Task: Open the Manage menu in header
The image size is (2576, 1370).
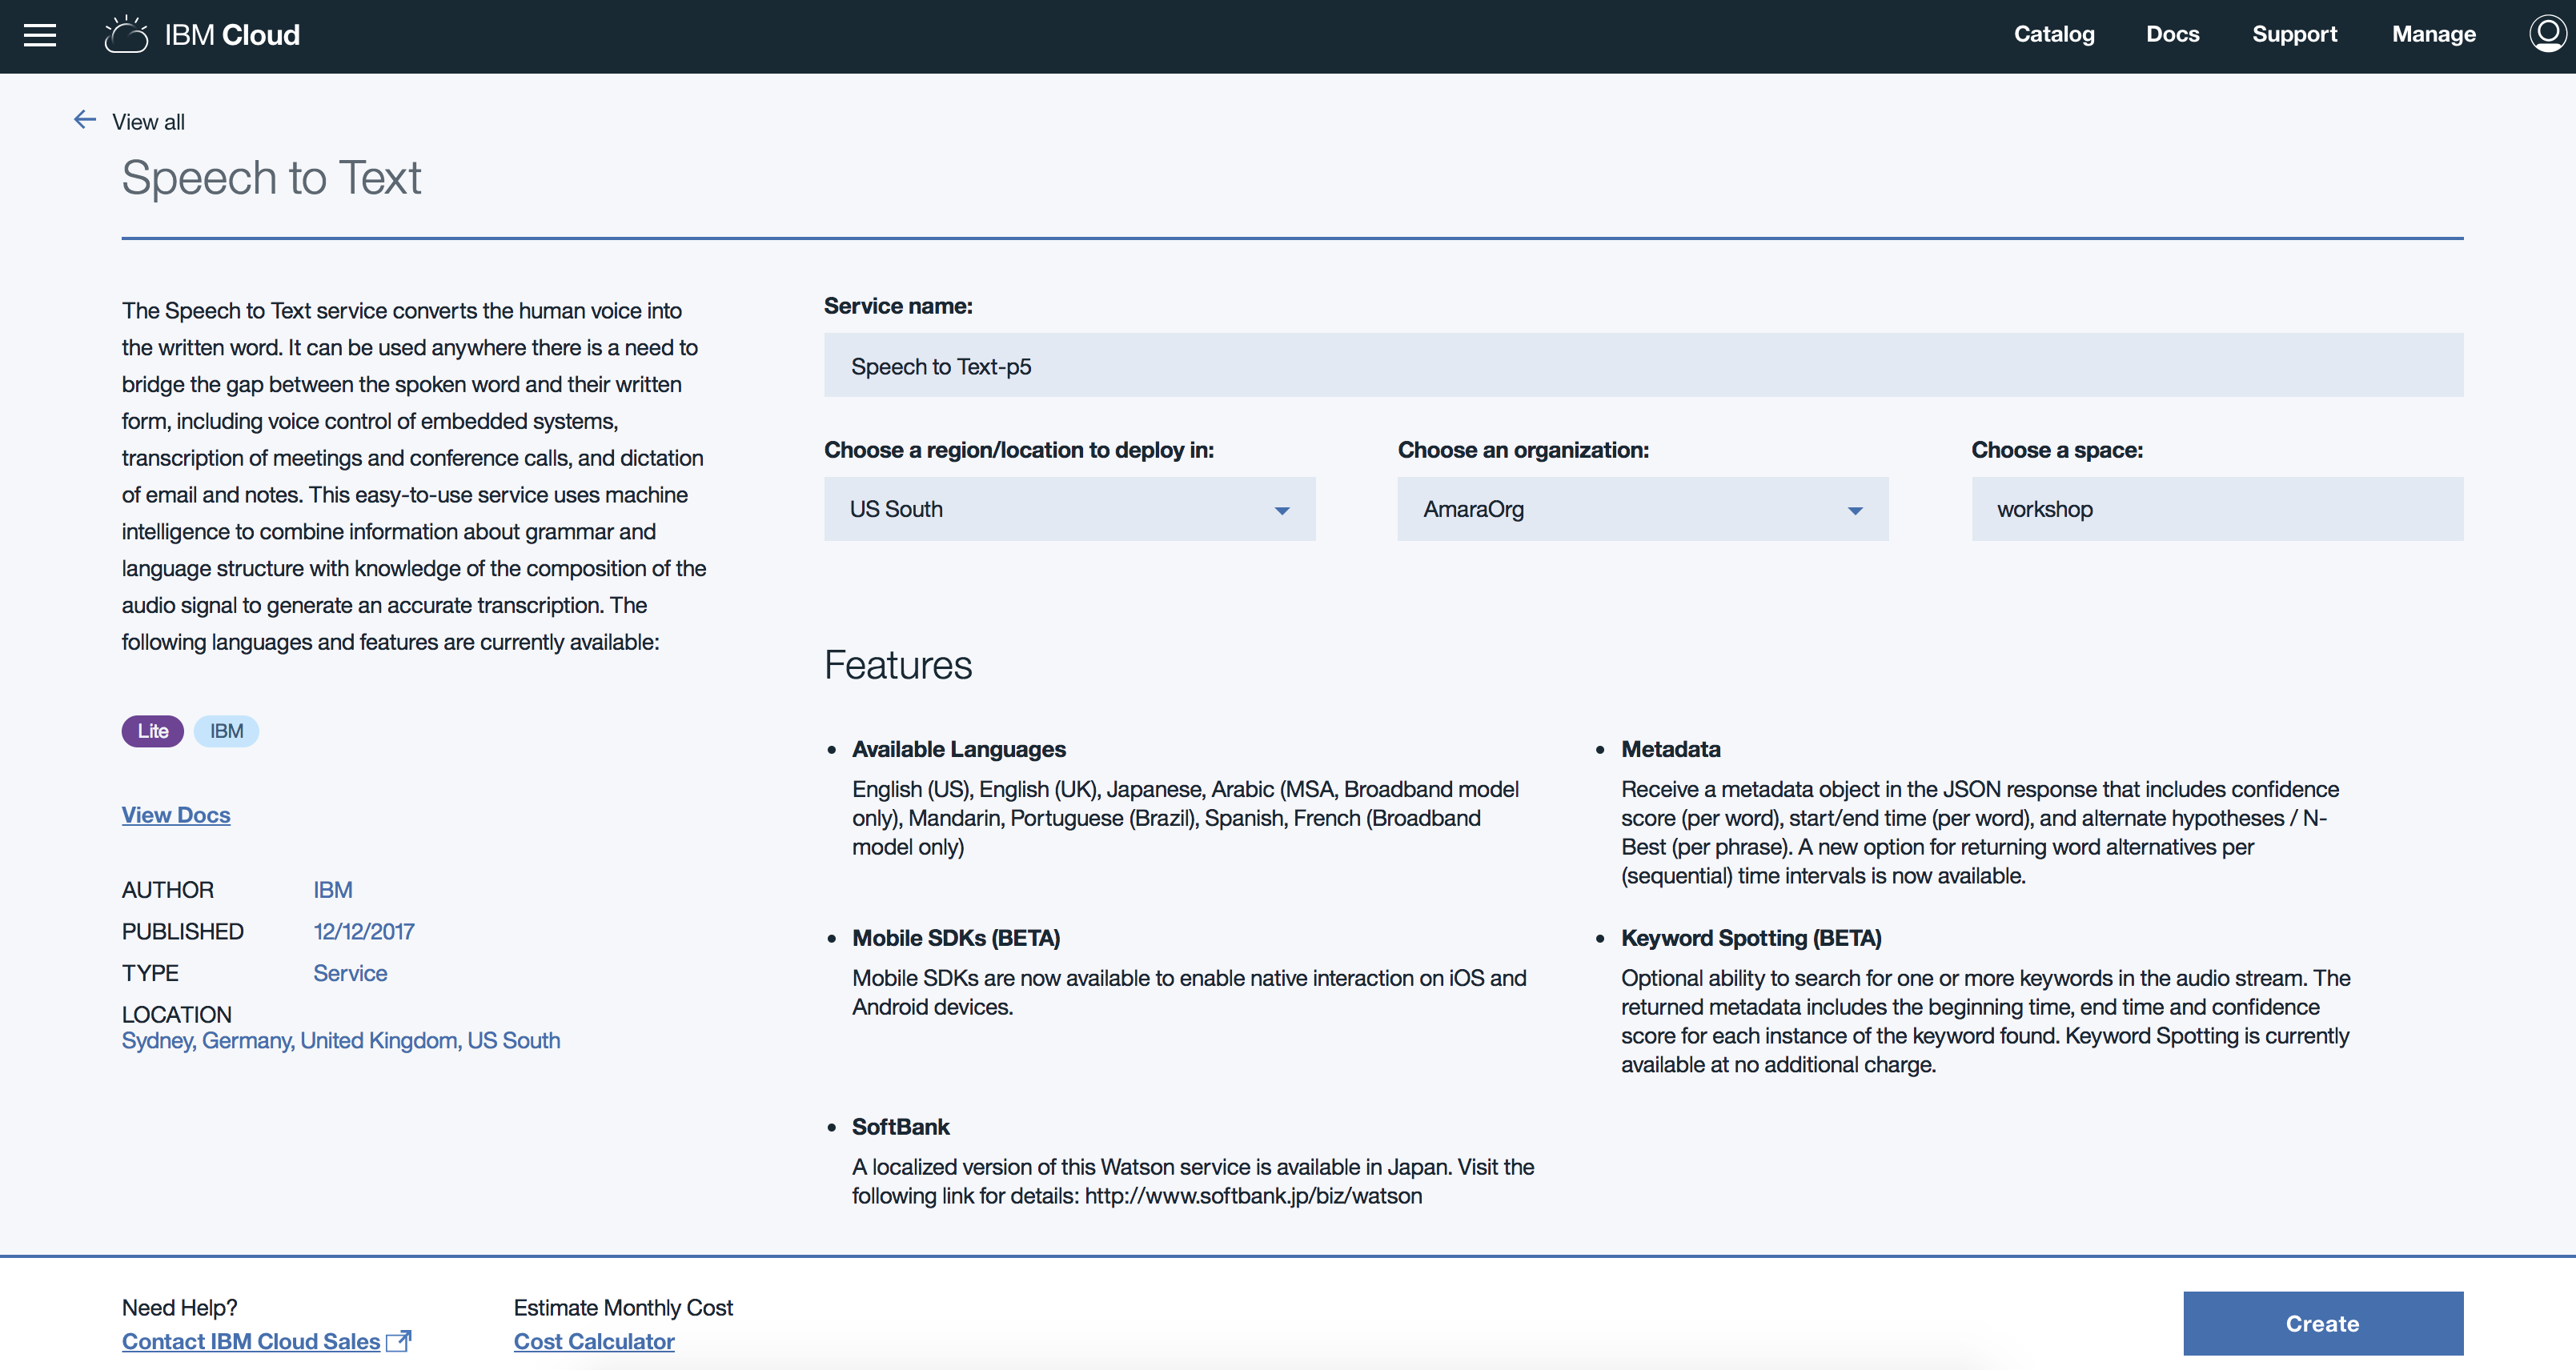Action: (2433, 34)
